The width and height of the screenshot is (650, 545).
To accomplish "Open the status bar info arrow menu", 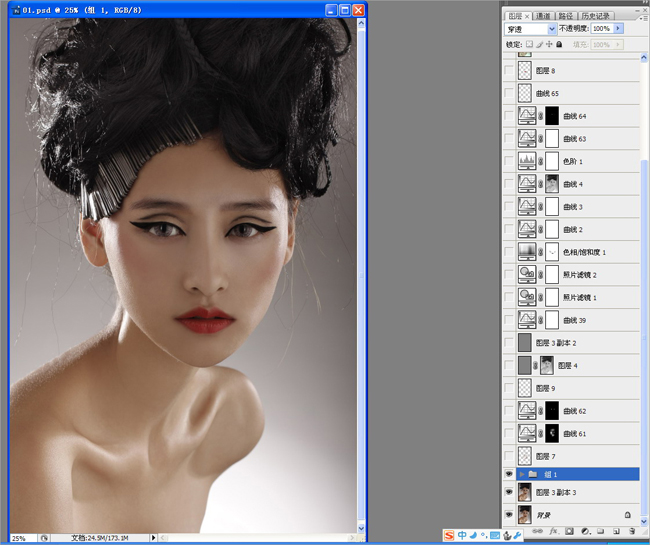I will tap(153, 538).
